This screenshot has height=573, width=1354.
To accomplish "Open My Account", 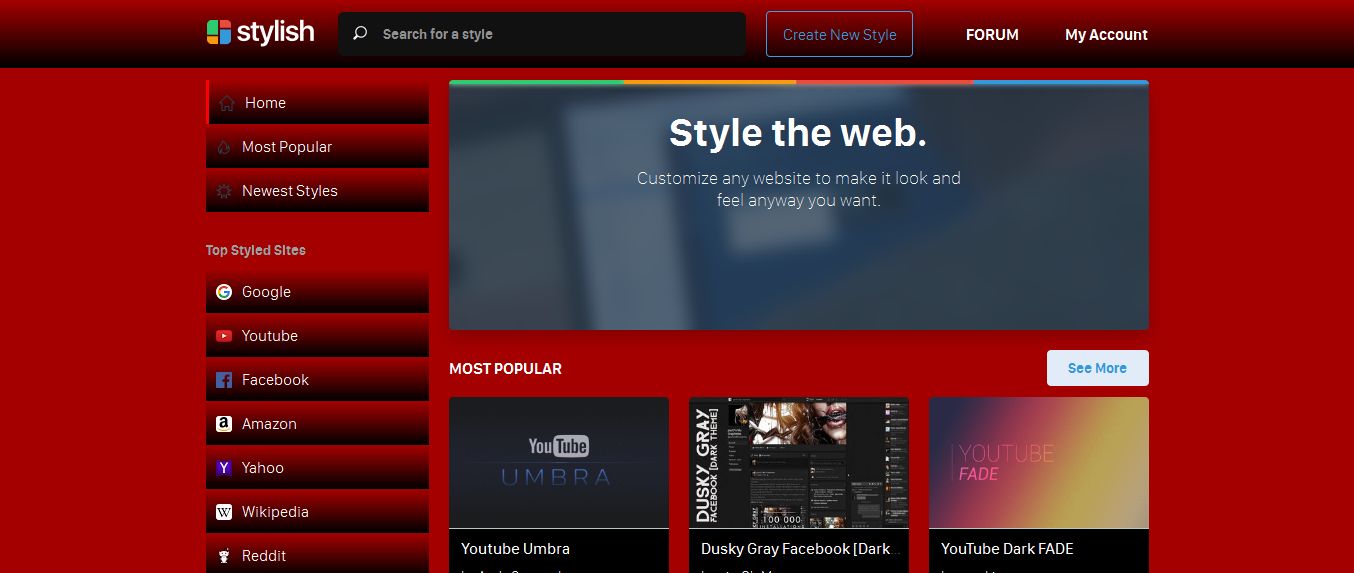I will point(1106,34).
